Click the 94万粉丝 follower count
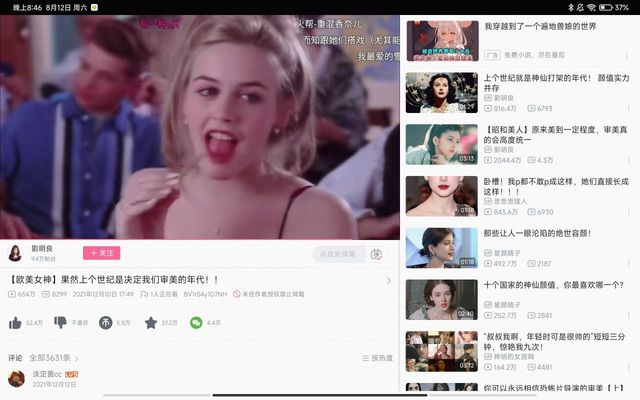The width and height of the screenshot is (640, 400). pyautogui.click(x=43, y=259)
